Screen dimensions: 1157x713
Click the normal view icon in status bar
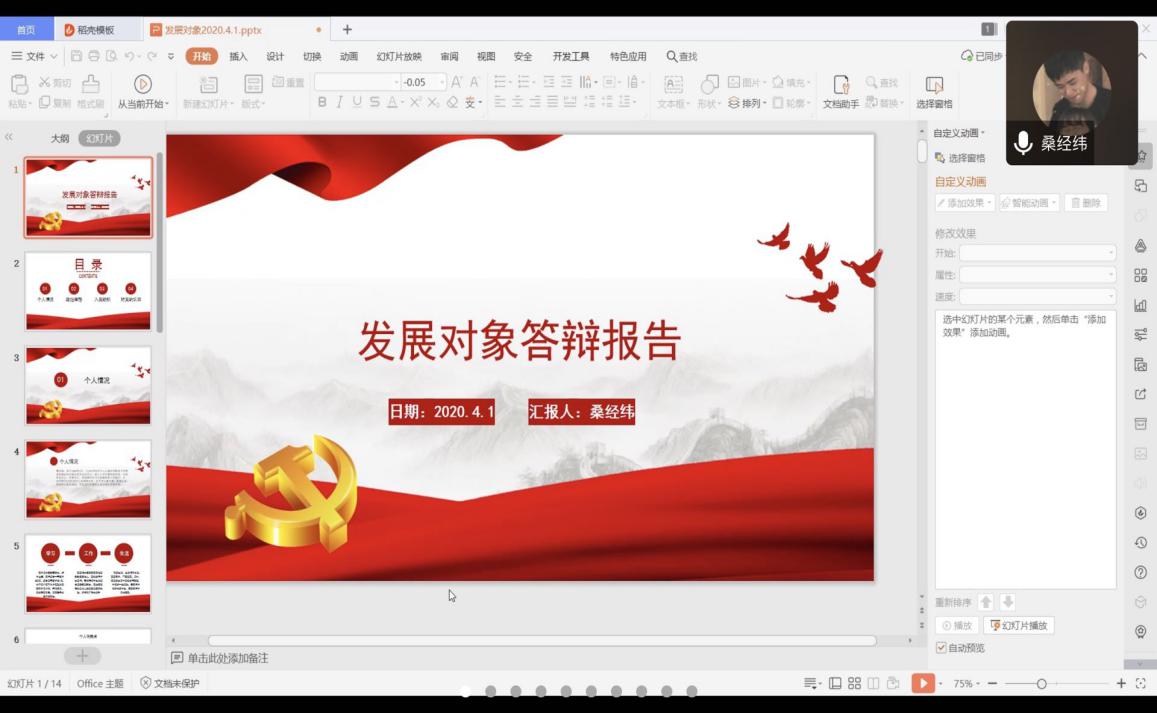[835, 683]
